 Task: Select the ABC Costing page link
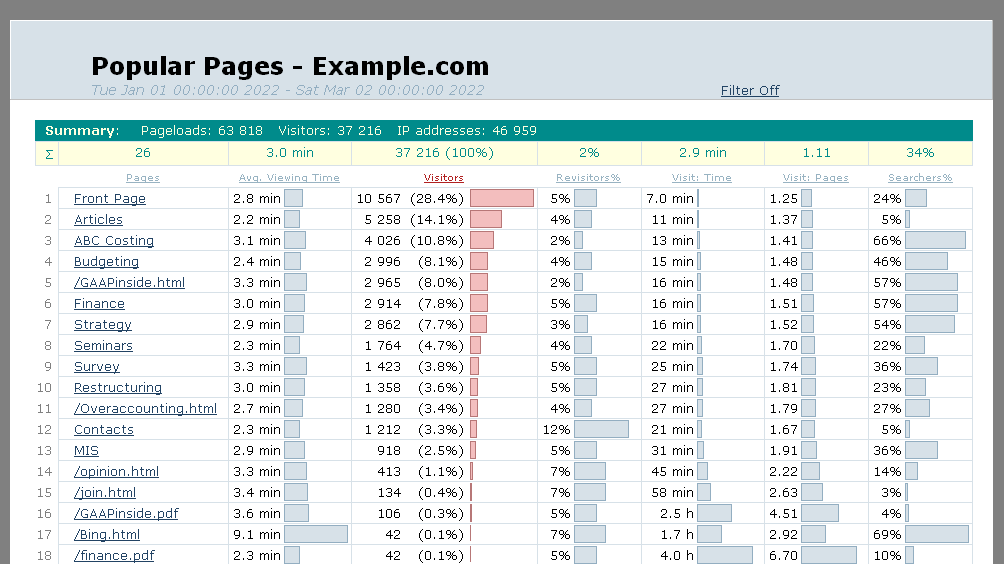[114, 241]
